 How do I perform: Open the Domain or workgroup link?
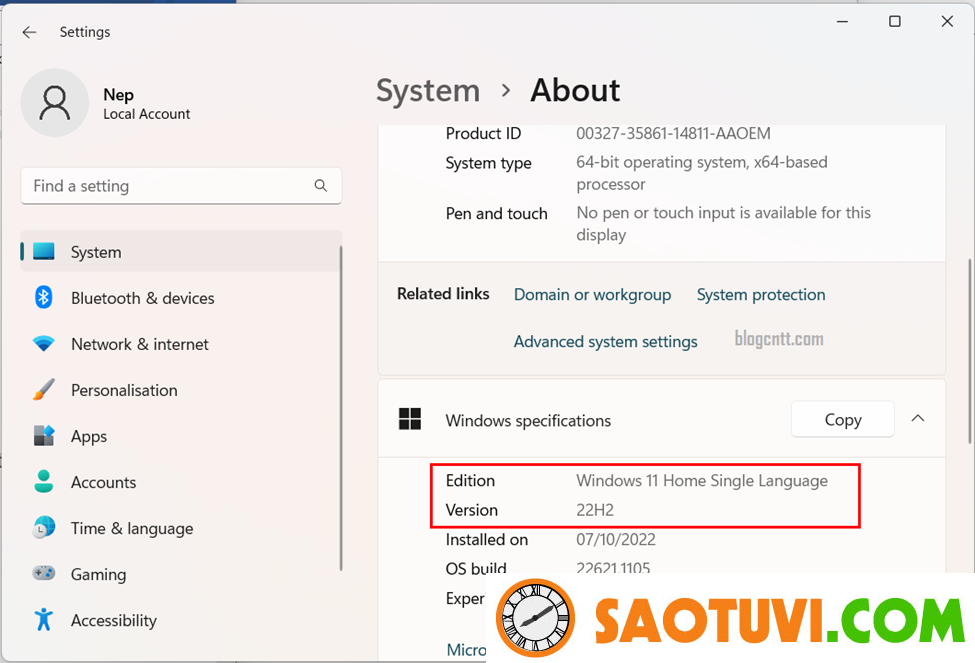(x=592, y=294)
